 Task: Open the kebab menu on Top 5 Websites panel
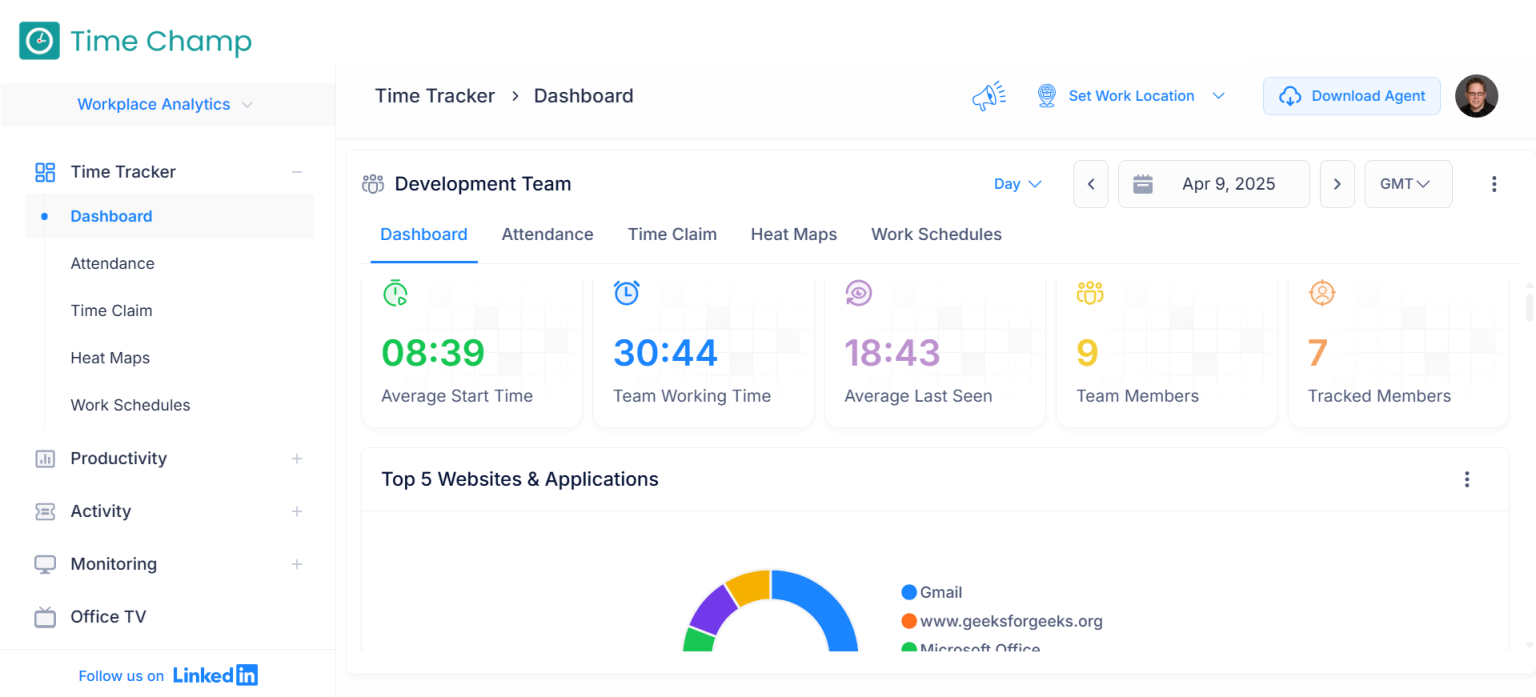[x=1467, y=479]
